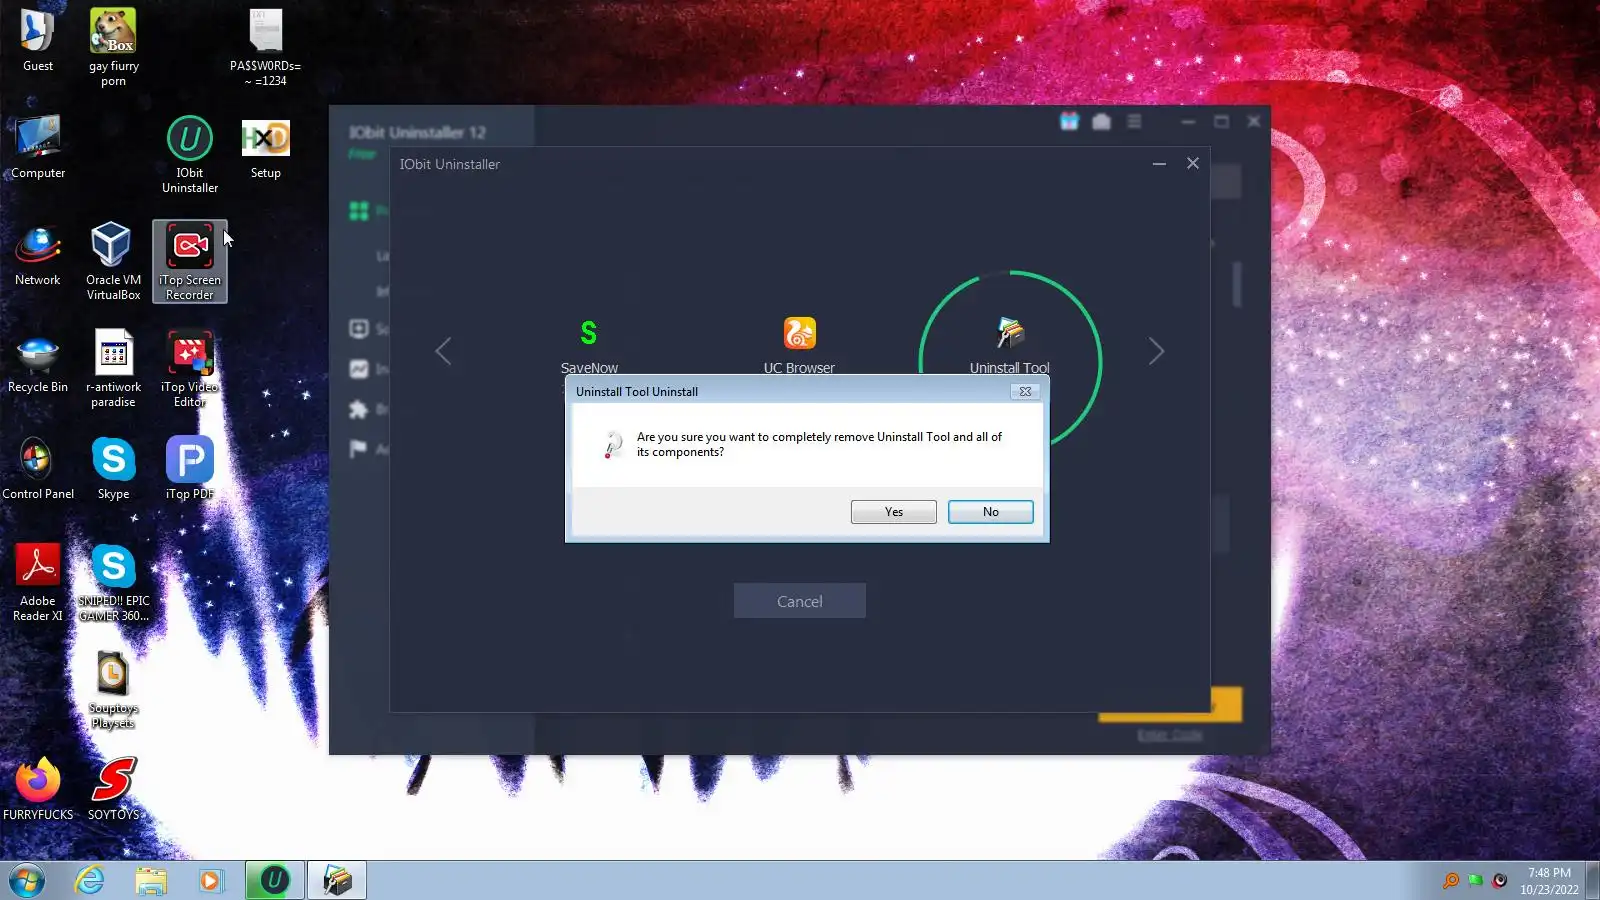Screen dimensions: 1600x900
Task: Select the Skype desktop icon
Action: coord(113,468)
